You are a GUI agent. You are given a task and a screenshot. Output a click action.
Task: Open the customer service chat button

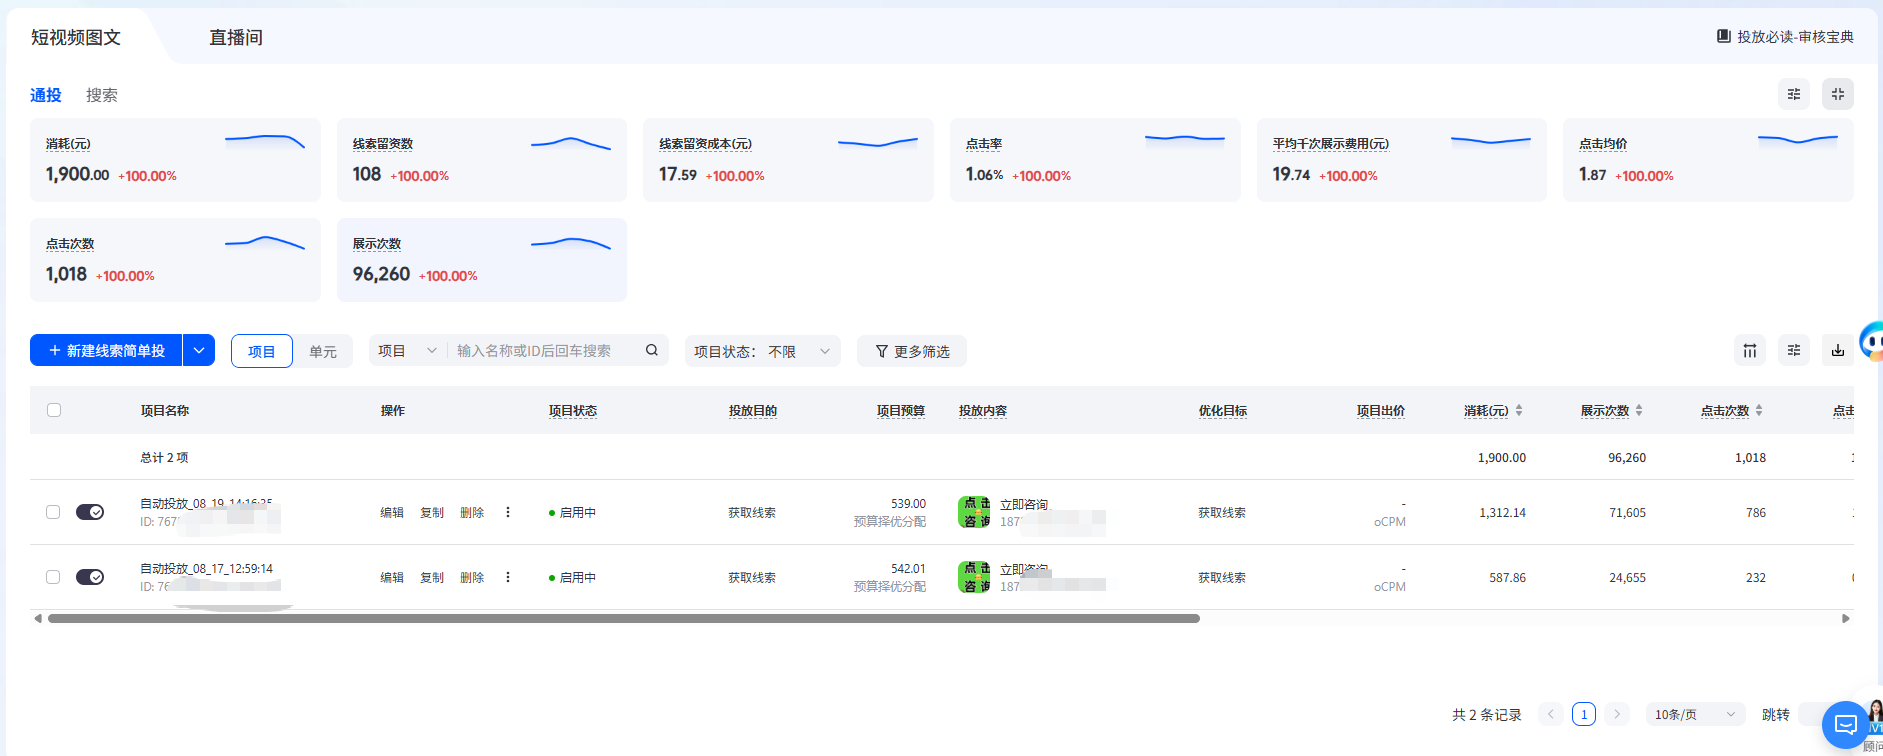tap(1846, 725)
